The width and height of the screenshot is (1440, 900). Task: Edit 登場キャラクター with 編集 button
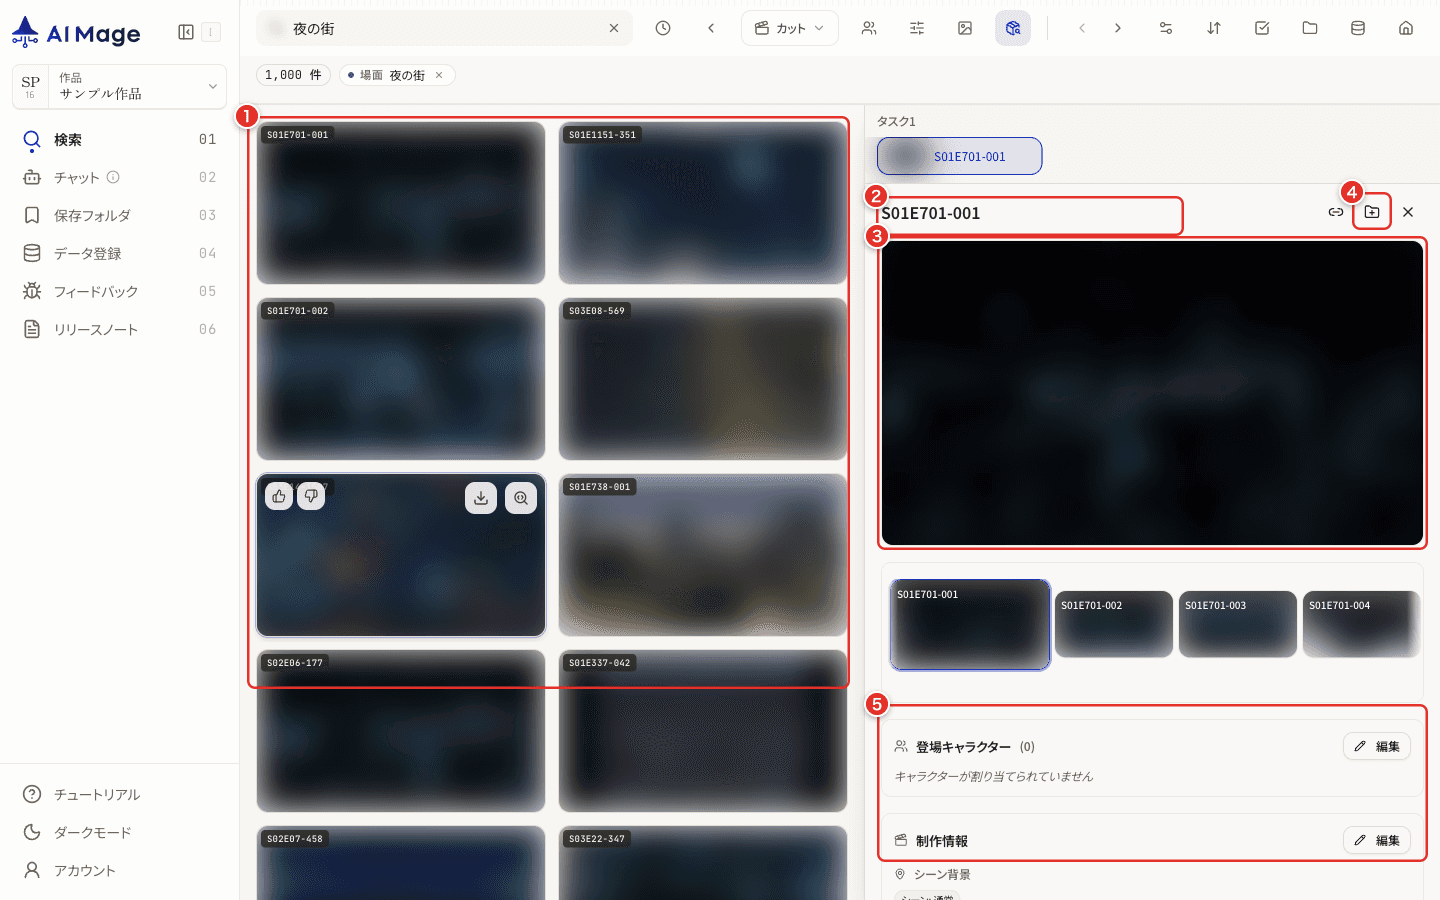pyautogui.click(x=1377, y=746)
